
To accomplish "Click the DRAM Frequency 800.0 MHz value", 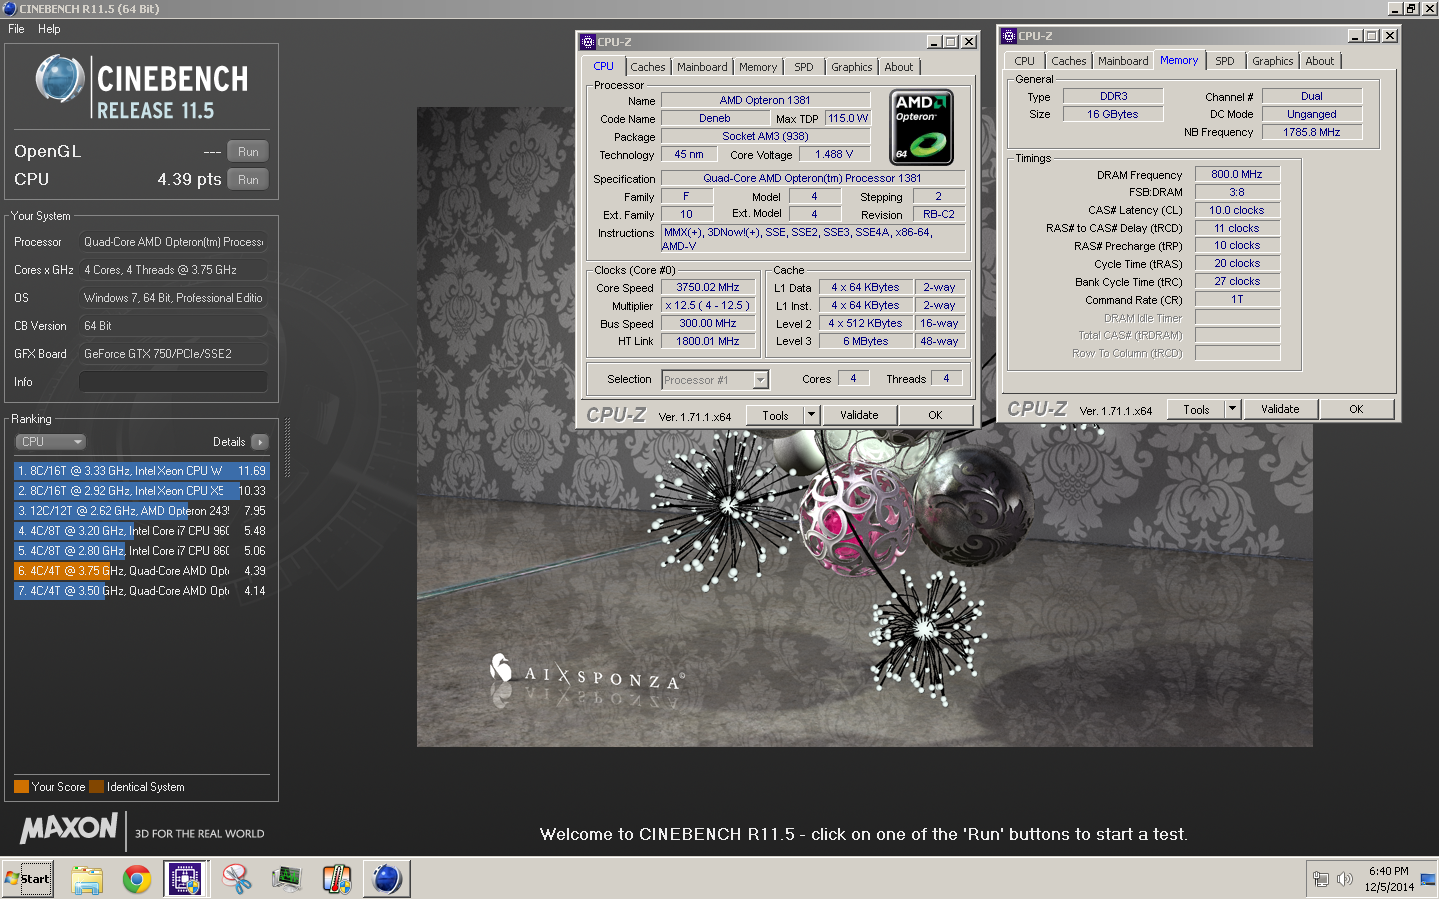I will click(x=1237, y=174).
